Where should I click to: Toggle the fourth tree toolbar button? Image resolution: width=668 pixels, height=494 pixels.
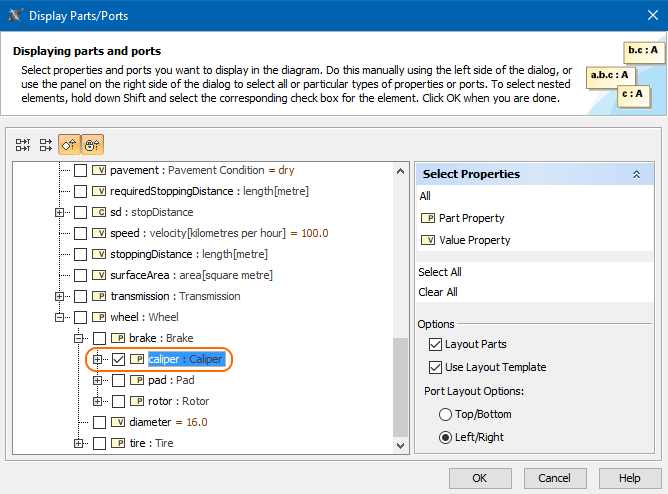tap(92, 145)
